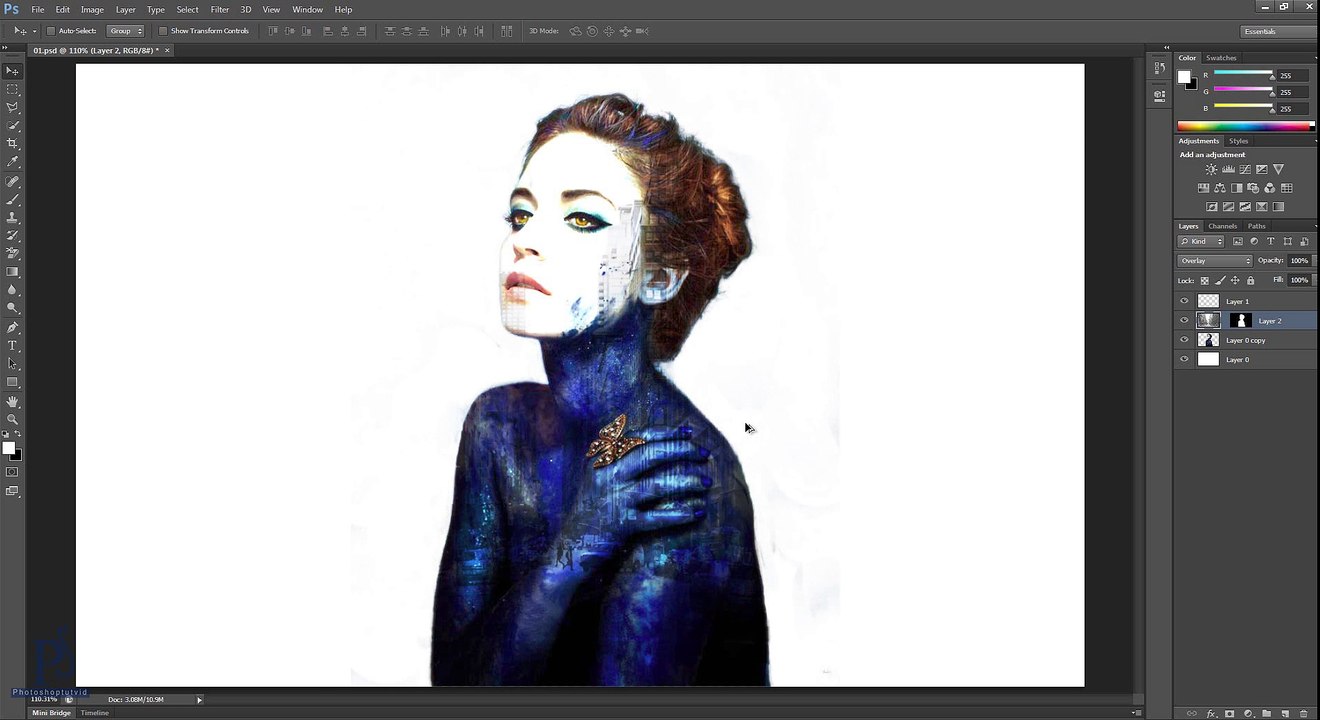Pick the Zoom tool in the toolbox
Screen dimensions: 1320x720
12,419
